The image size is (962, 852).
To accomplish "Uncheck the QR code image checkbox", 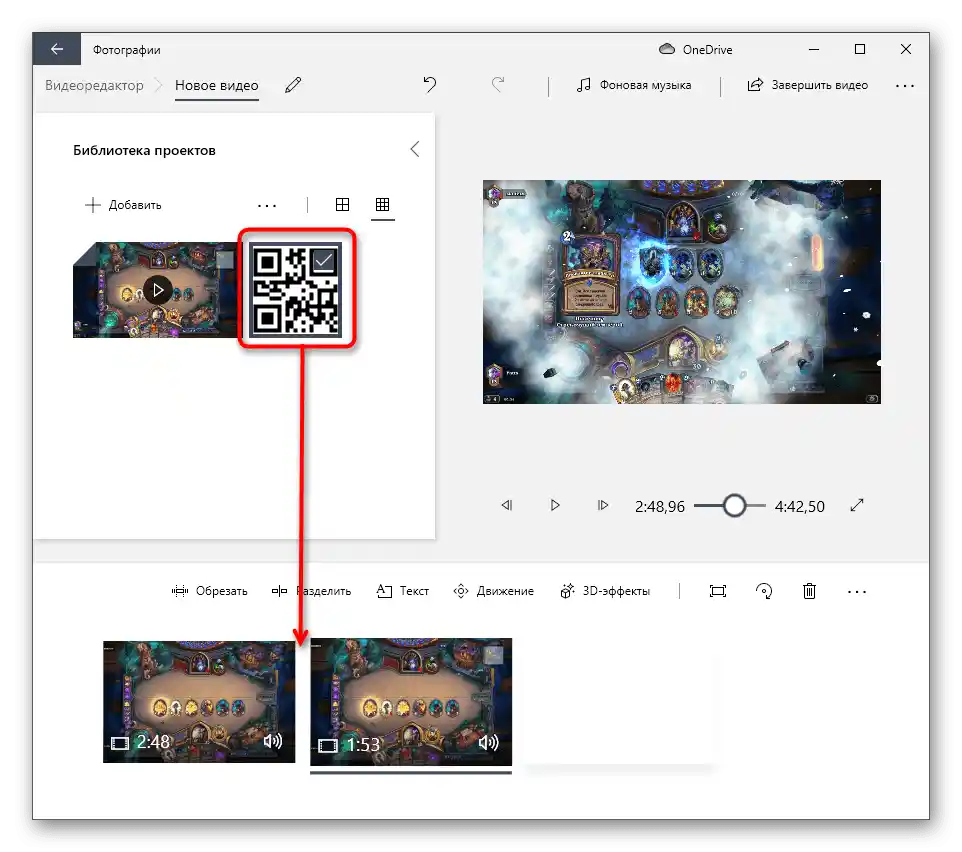I will point(323,261).
